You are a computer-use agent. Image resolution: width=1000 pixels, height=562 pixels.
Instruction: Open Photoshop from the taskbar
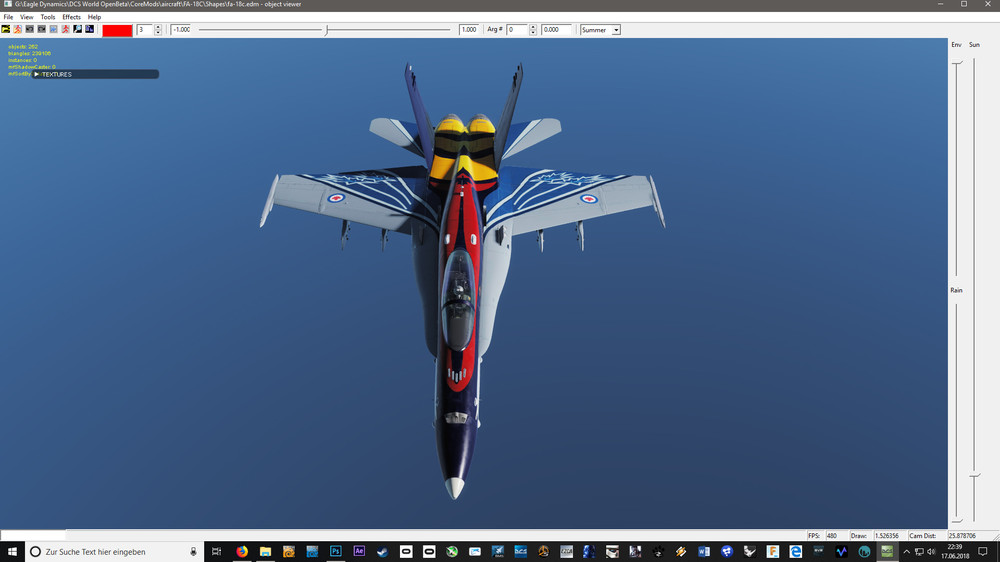[x=335, y=552]
